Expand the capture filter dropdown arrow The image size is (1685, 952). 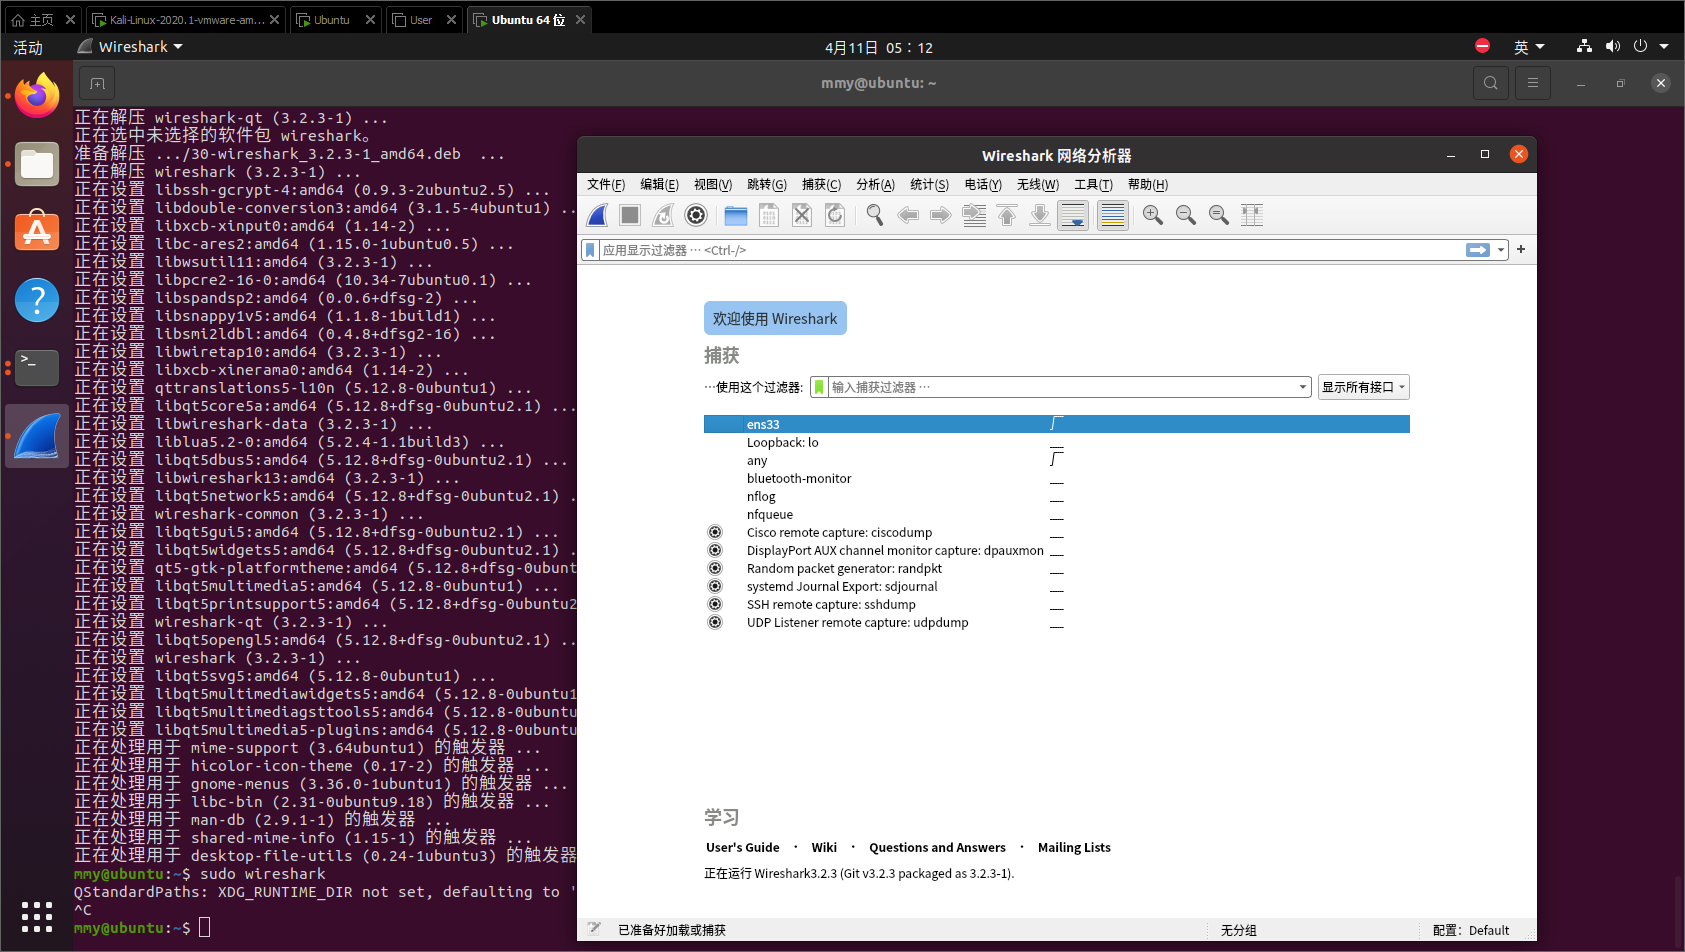coord(1303,387)
